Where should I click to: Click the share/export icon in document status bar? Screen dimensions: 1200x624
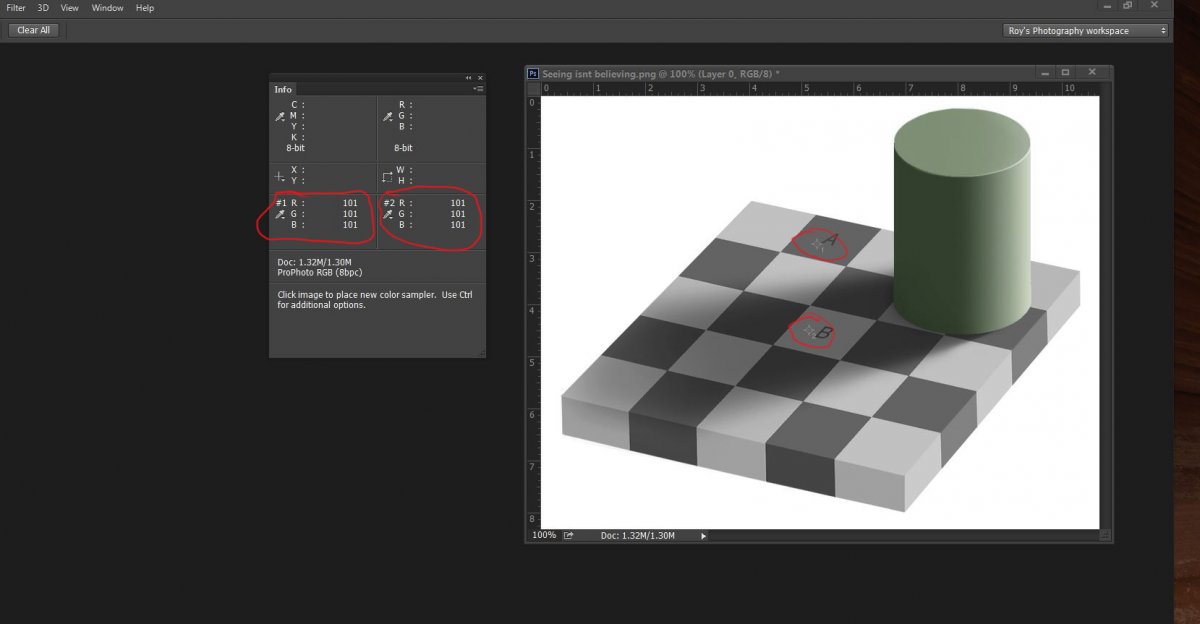pyautogui.click(x=569, y=536)
